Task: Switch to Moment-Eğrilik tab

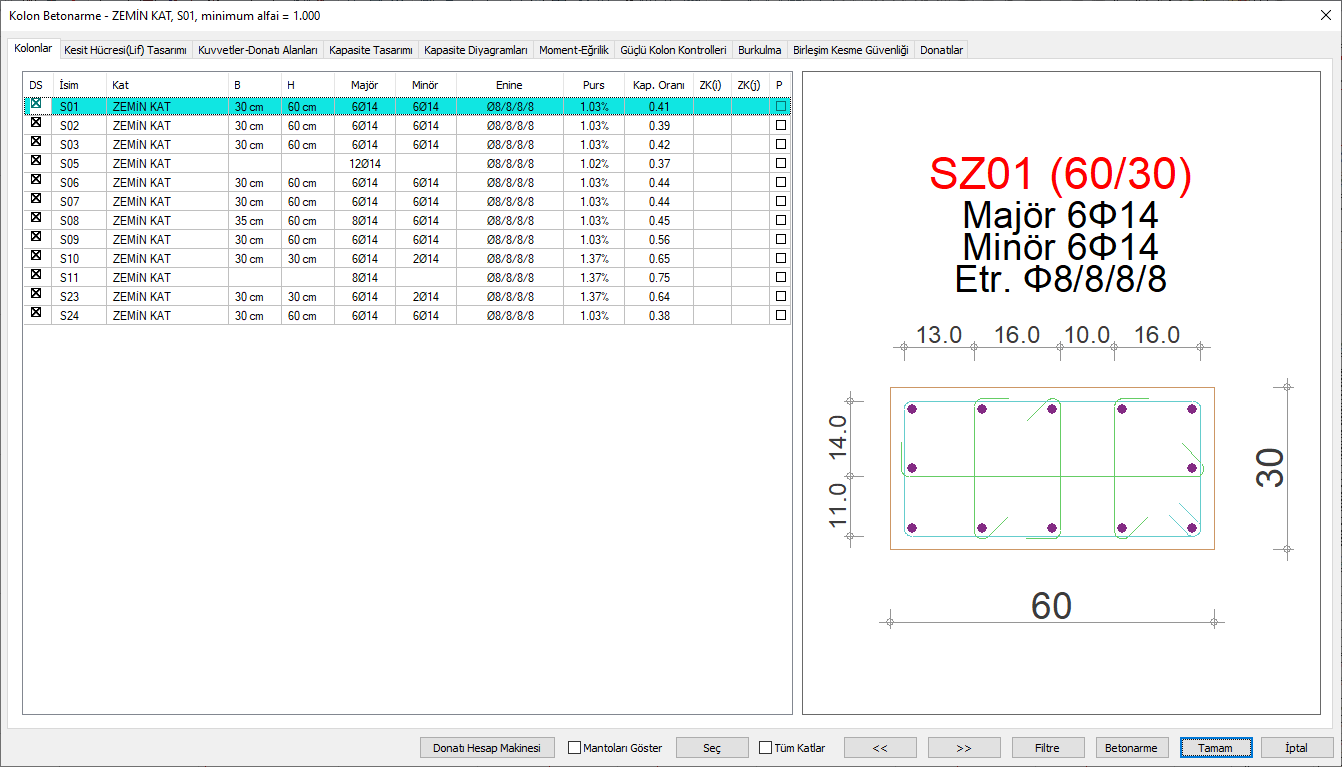Action: click(x=574, y=49)
